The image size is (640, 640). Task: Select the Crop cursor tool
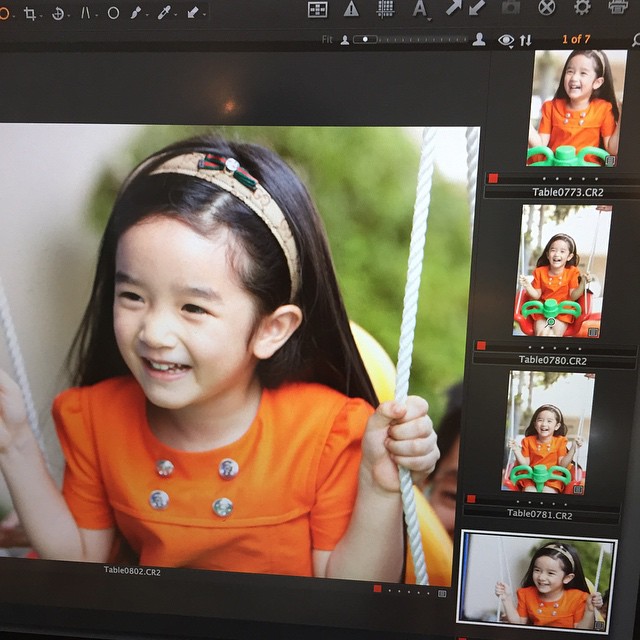coord(29,13)
